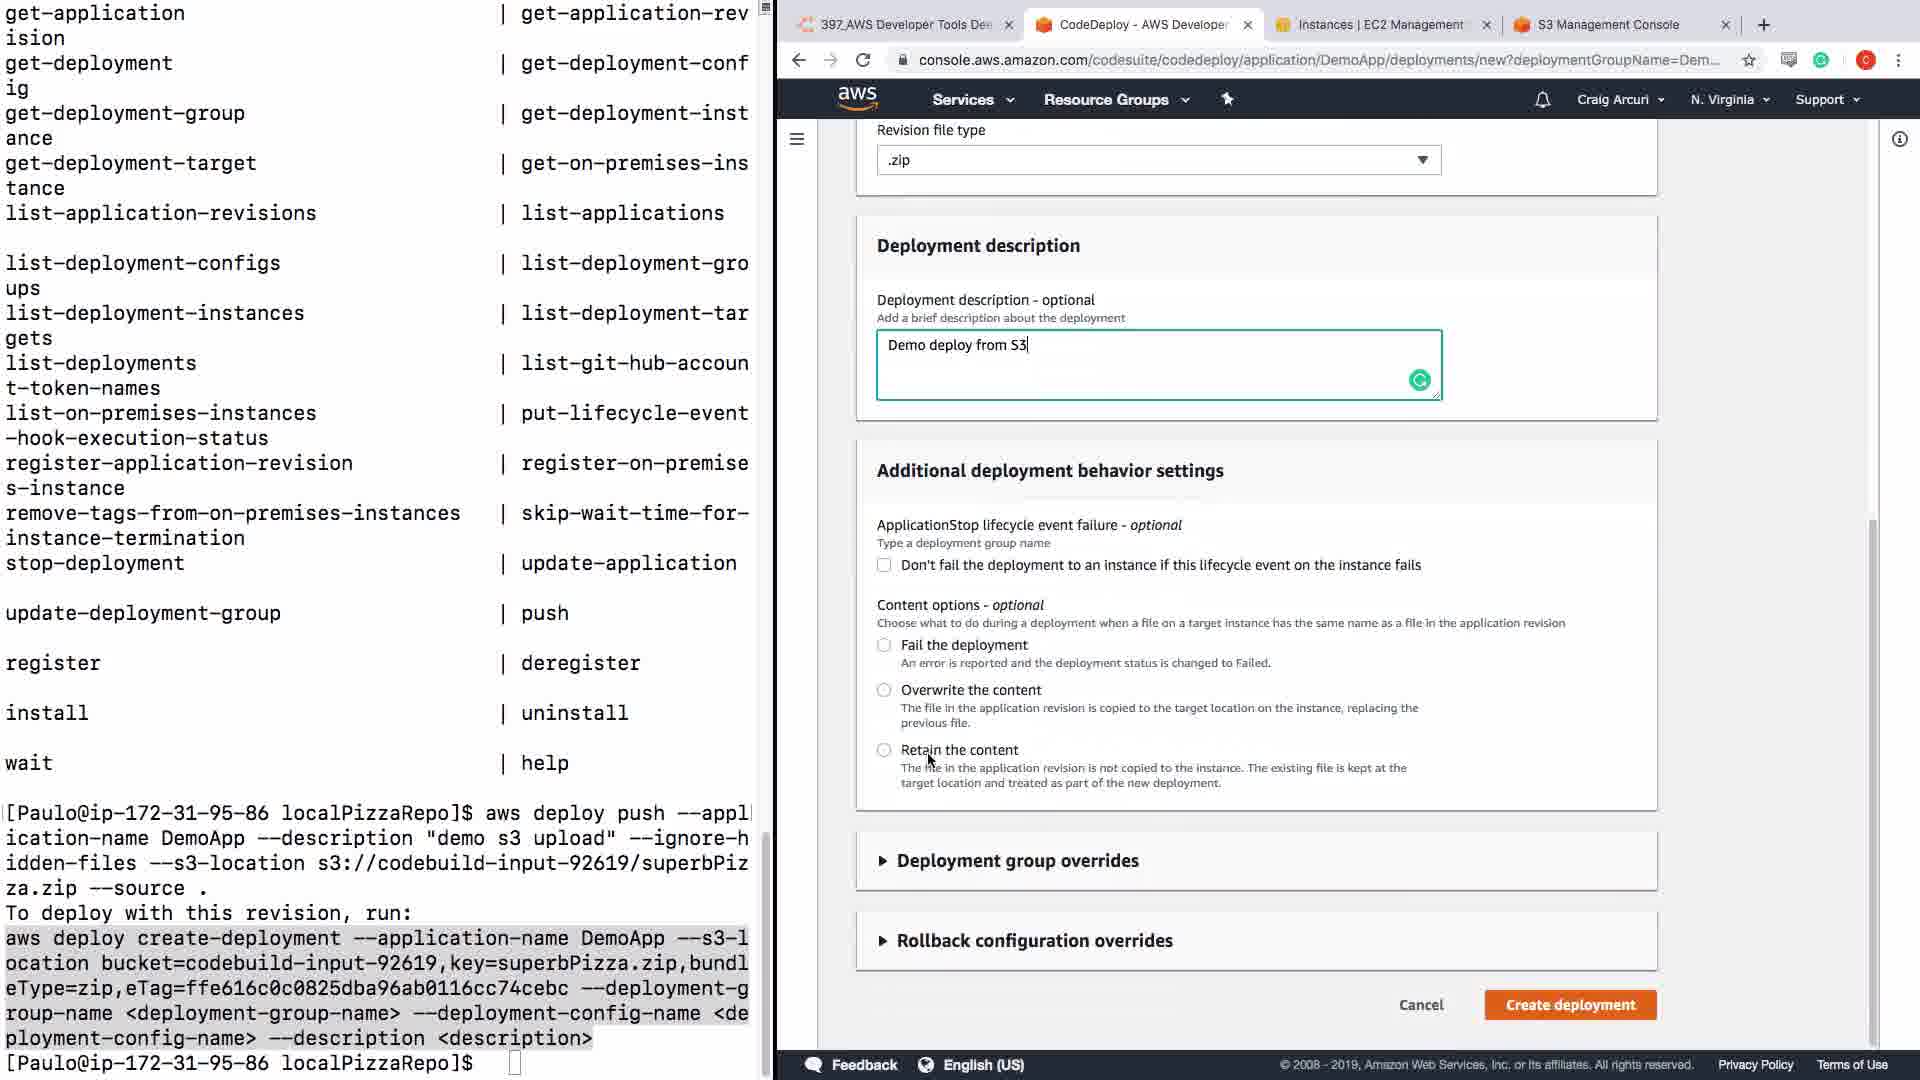1920x1080 pixels.
Task: Bookmark page with the star icon
Action: pos(1748,60)
